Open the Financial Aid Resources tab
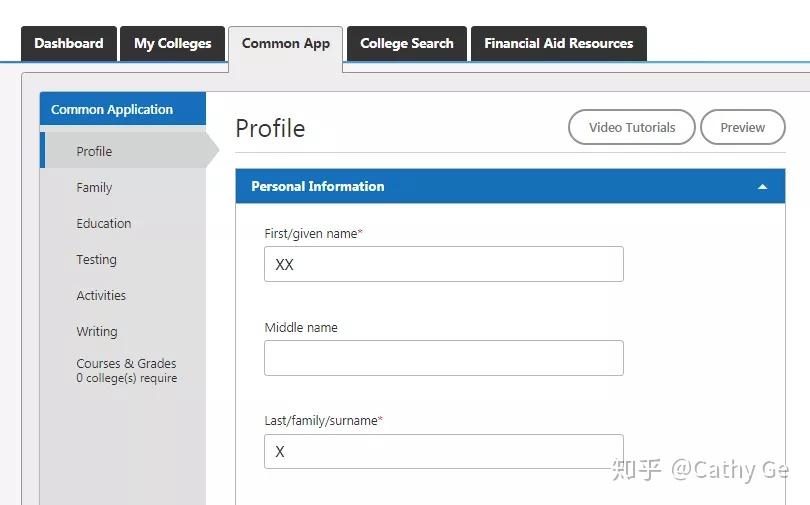The image size is (810, 505). [558, 43]
